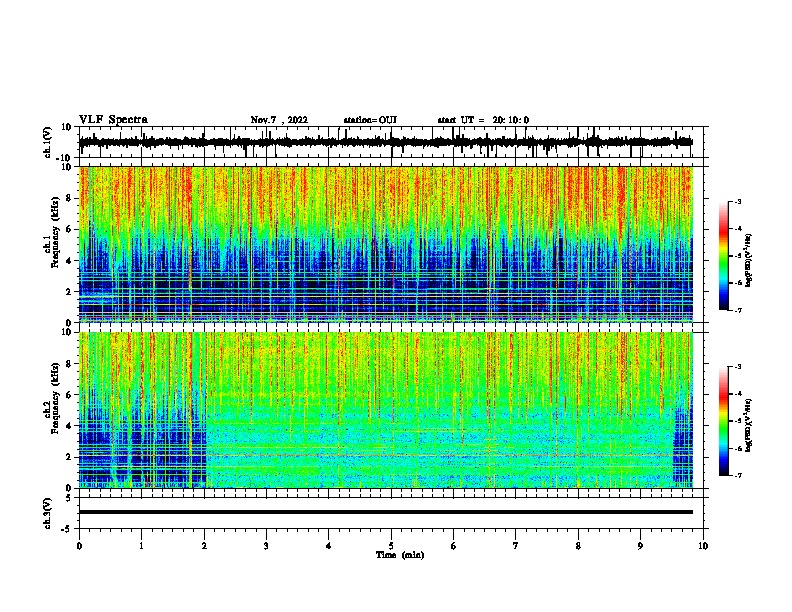Click time axis tick label "4"

point(329,546)
